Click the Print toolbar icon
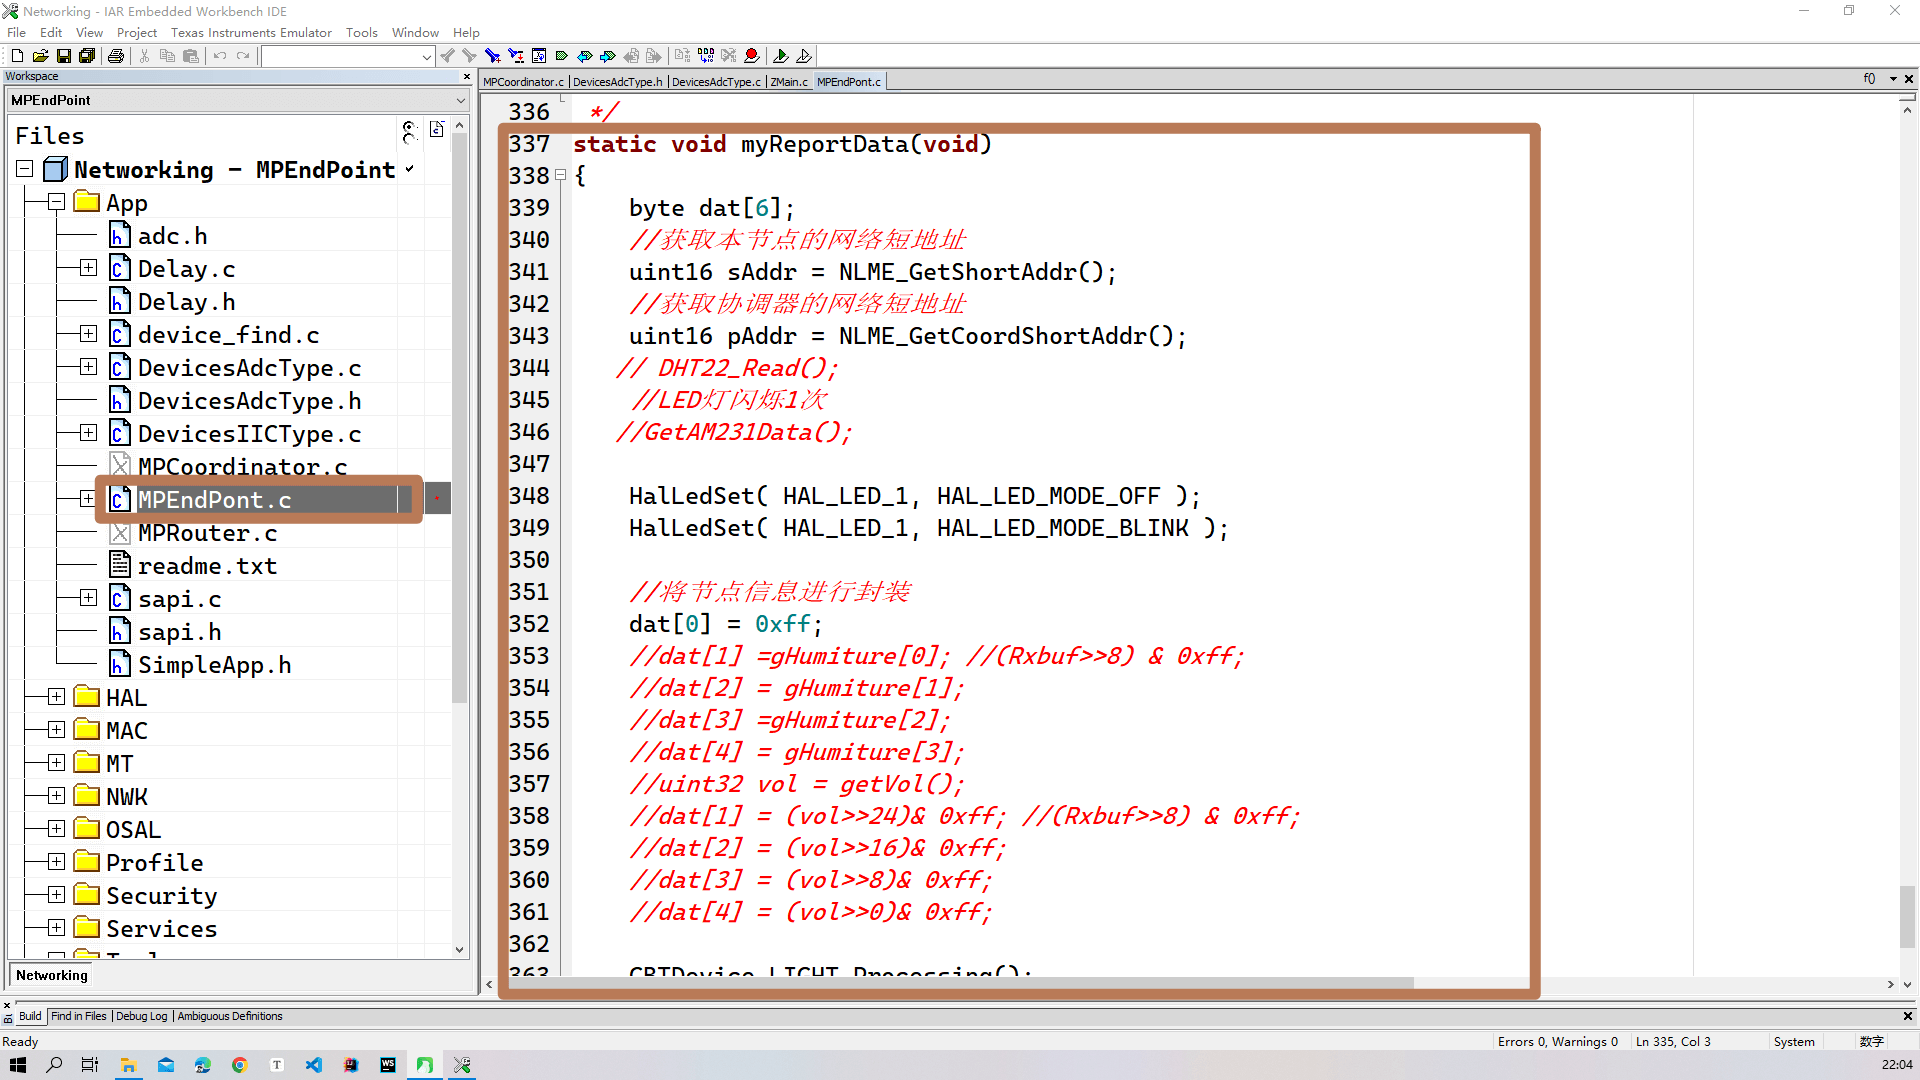Image resolution: width=1920 pixels, height=1080 pixels. tap(116, 56)
